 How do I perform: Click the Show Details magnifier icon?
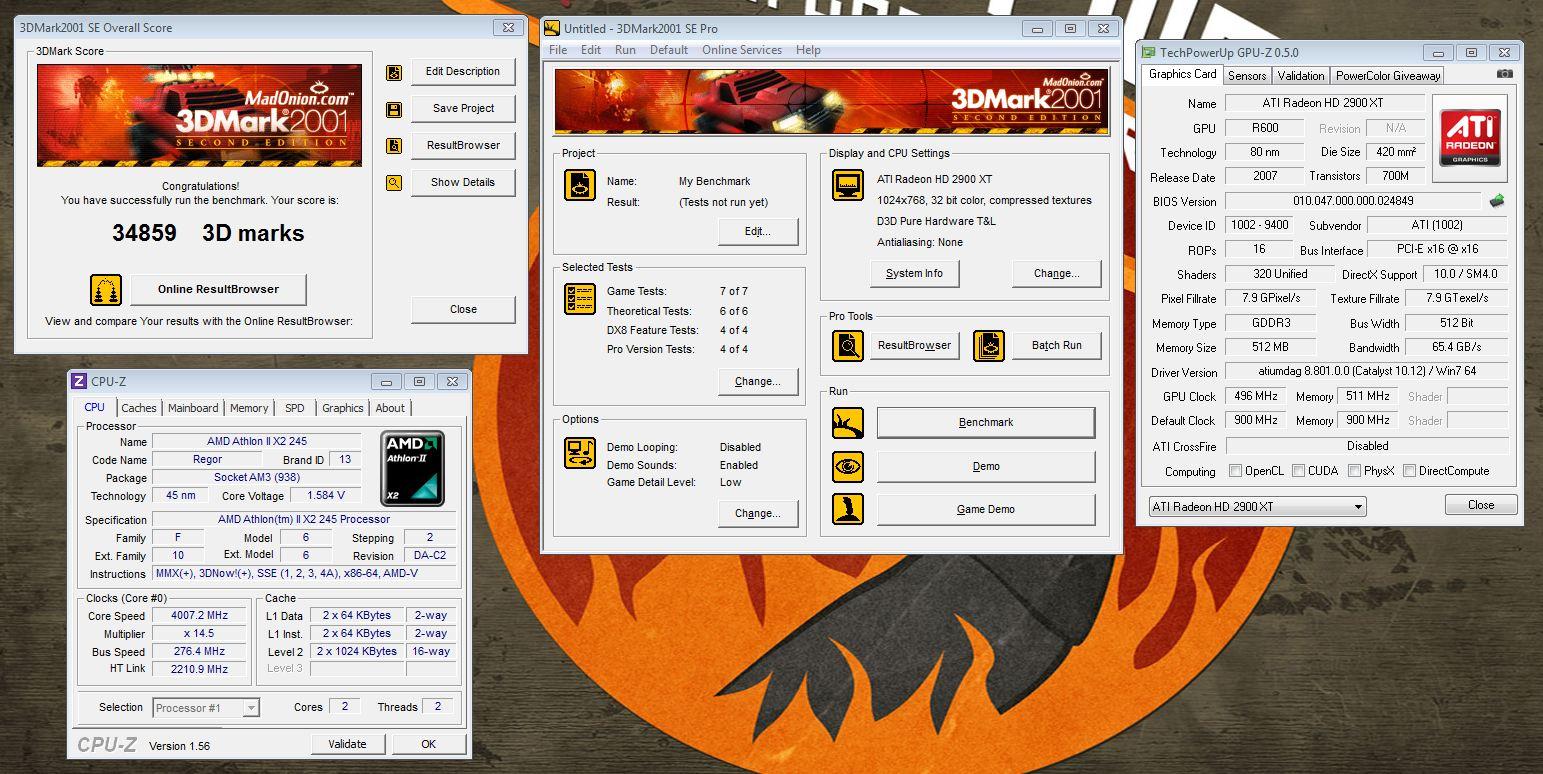394,183
